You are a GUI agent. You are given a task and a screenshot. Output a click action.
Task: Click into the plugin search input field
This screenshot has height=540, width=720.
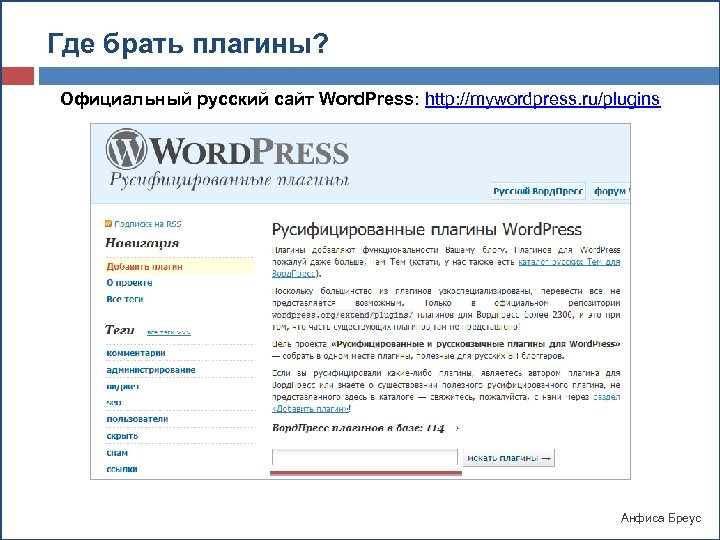pyautogui.click(x=365, y=458)
